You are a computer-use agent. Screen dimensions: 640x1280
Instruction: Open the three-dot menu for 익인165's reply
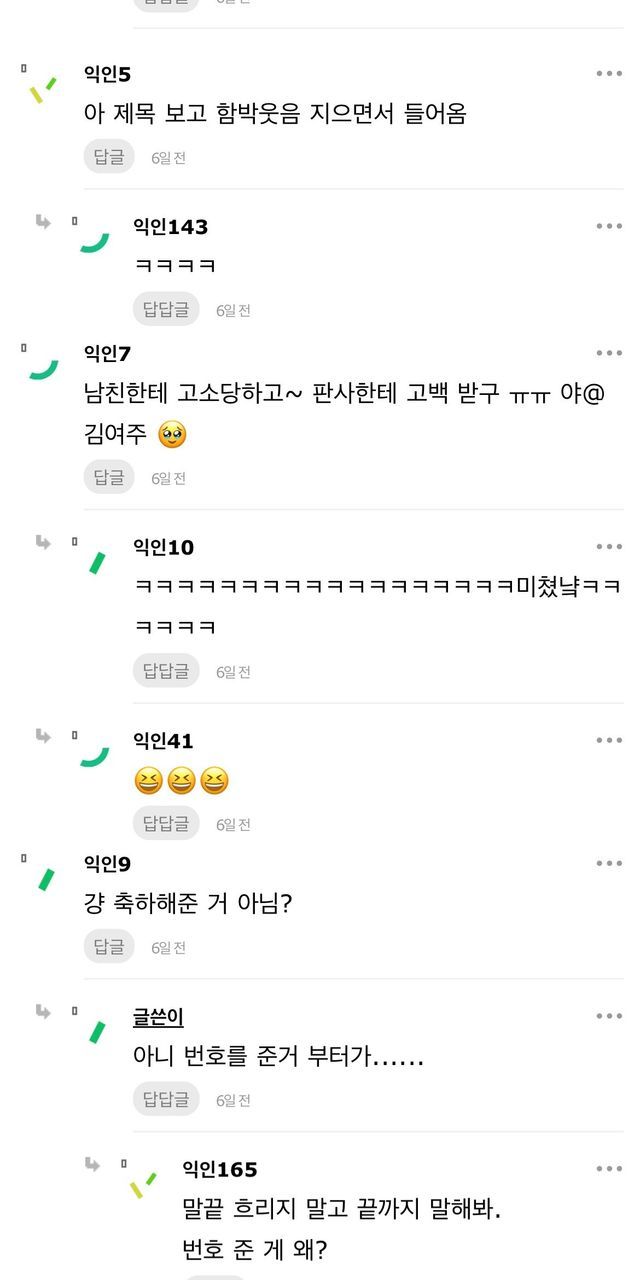(609, 1169)
